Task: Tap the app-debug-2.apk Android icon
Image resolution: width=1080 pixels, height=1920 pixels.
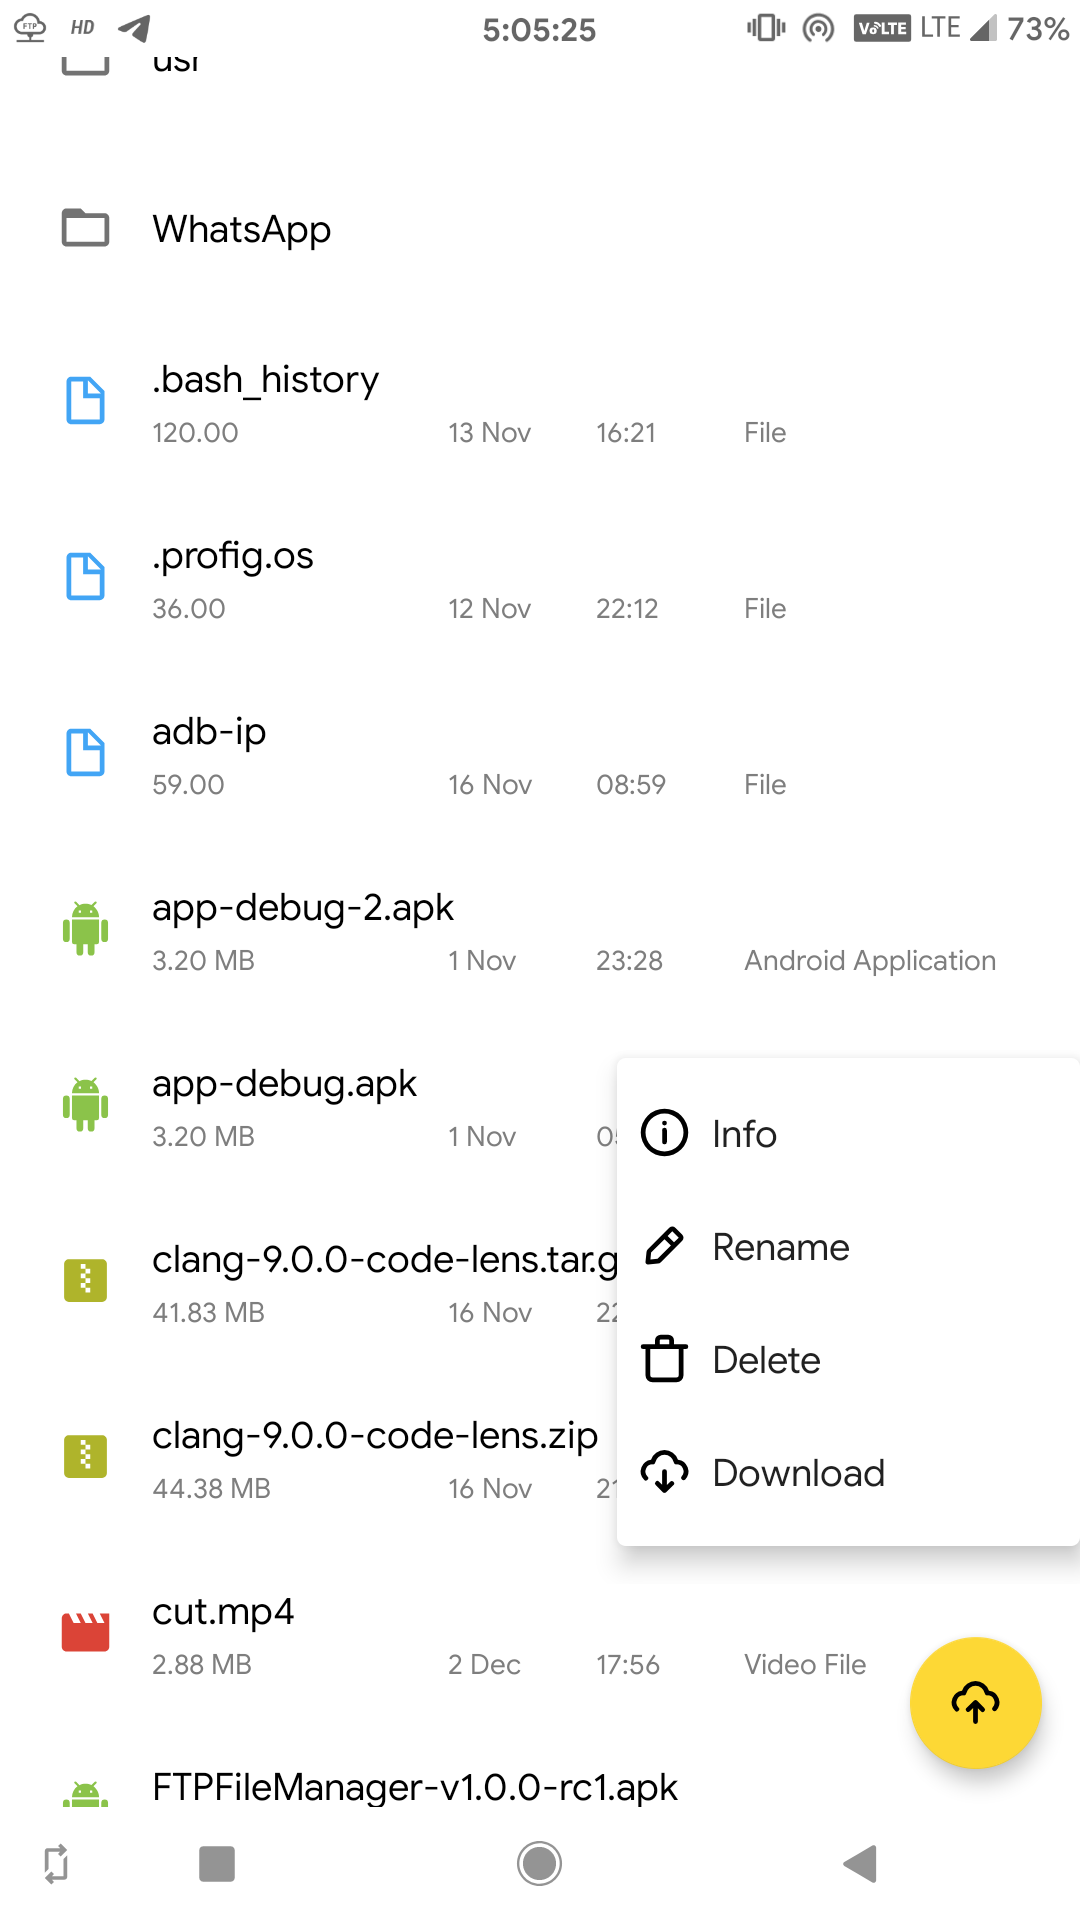Action: pyautogui.click(x=86, y=929)
